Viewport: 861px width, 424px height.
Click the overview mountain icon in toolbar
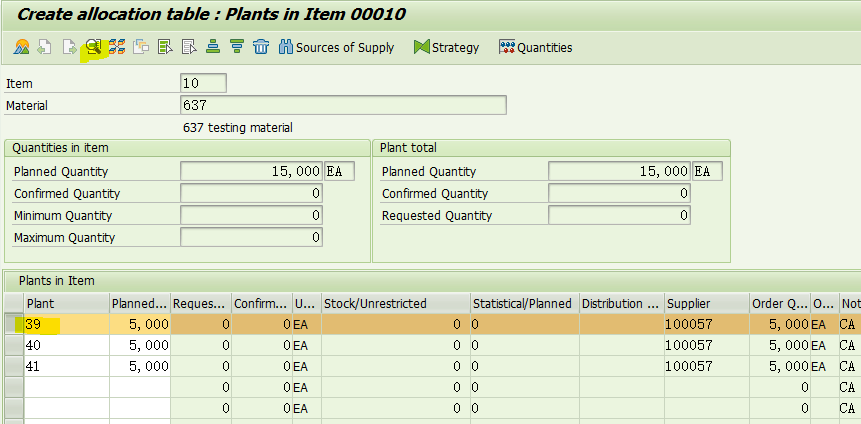coord(21,47)
